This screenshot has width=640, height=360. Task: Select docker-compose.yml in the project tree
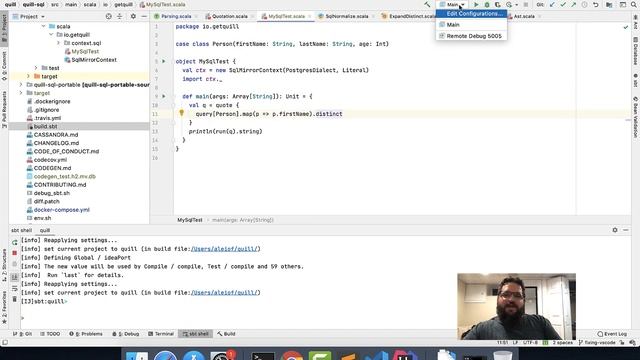tap(62, 210)
